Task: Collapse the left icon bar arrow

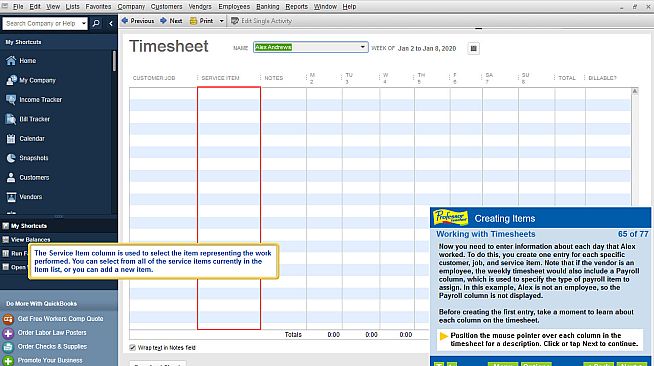Action: [111, 24]
